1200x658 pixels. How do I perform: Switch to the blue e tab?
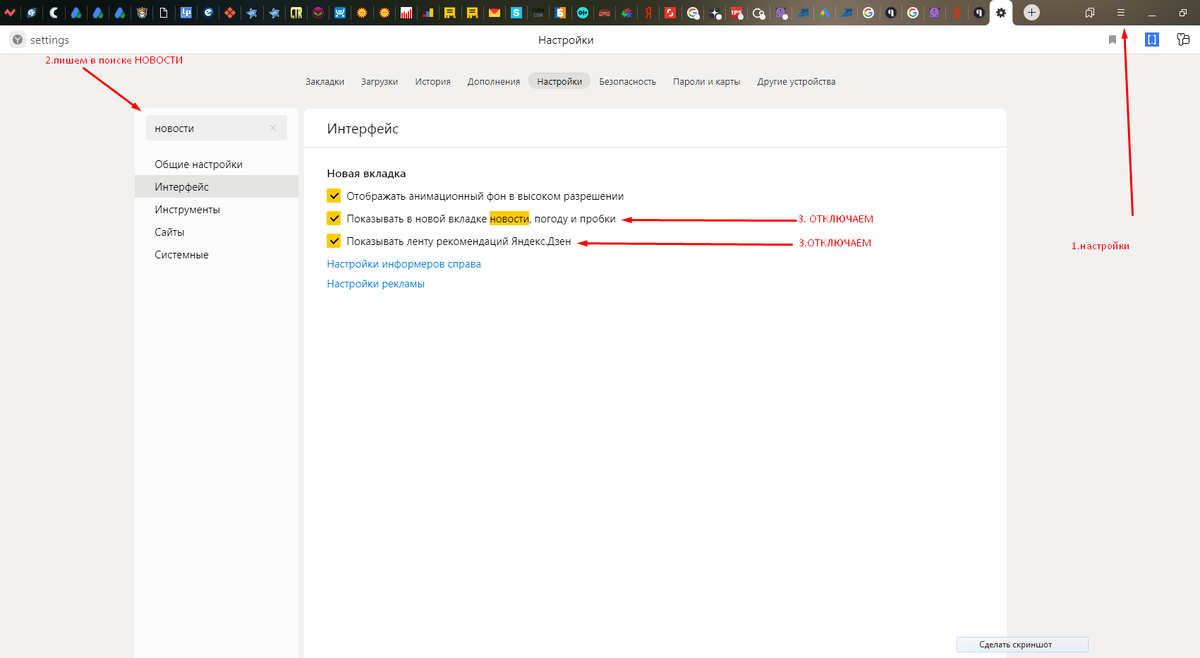[208, 13]
